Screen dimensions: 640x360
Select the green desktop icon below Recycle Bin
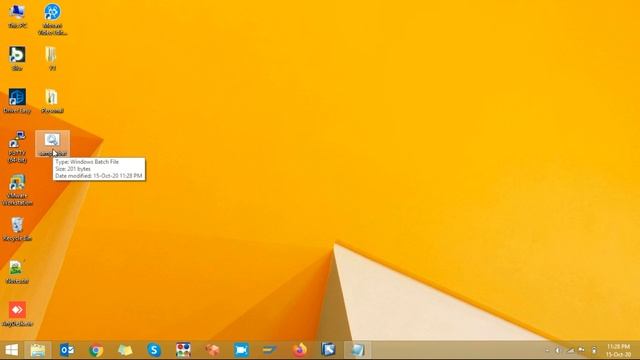pyautogui.click(x=17, y=272)
